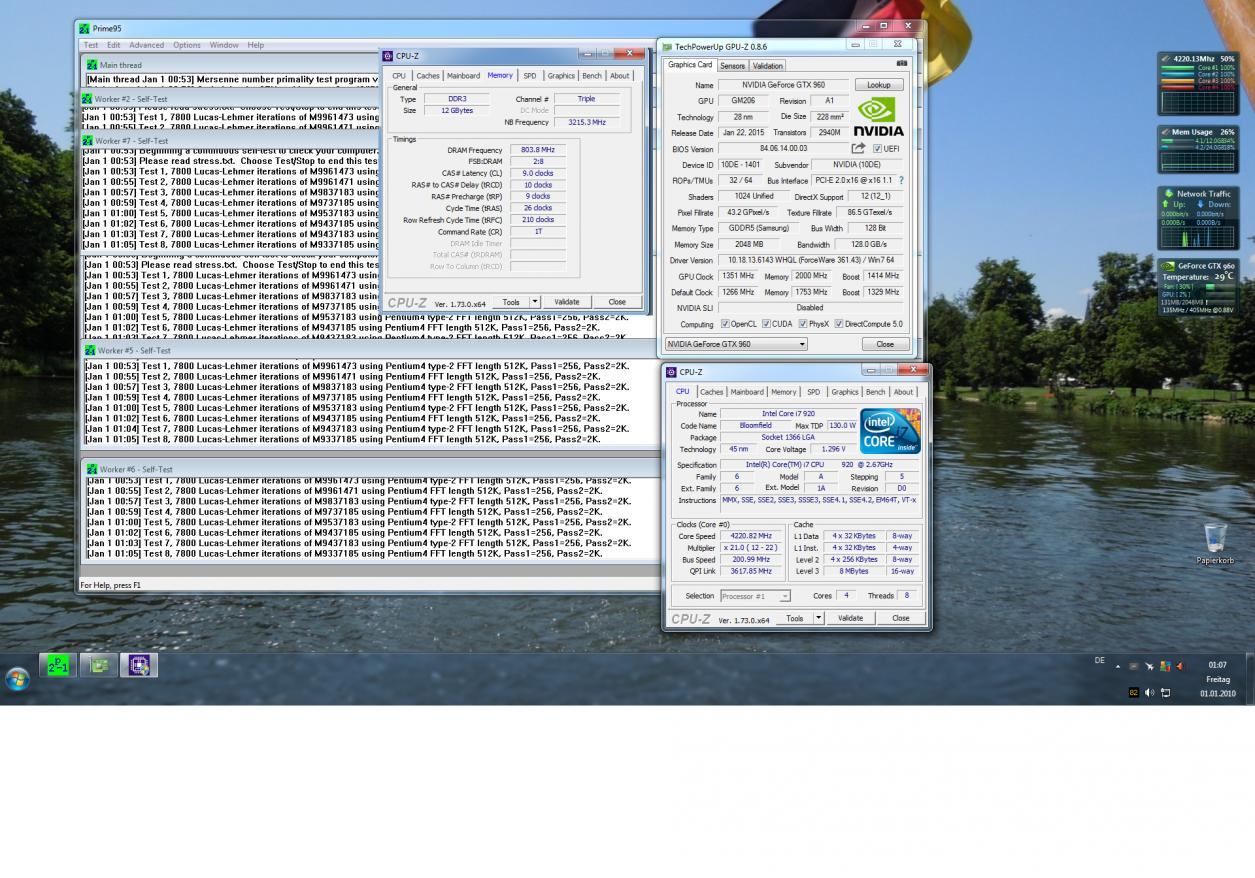Click the GPU-Z camera screenshot icon
The image size is (1255, 878).
(x=902, y=64)
